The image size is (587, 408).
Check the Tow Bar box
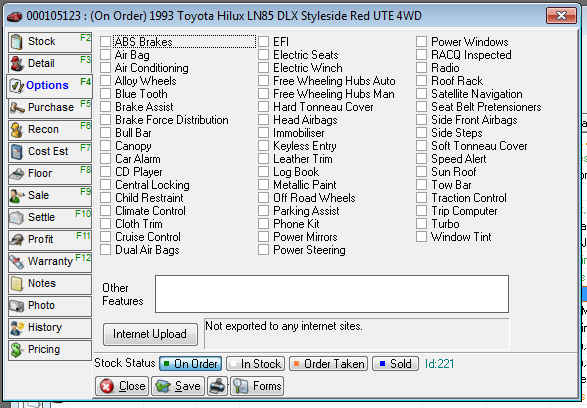click(x=422, y=185)
